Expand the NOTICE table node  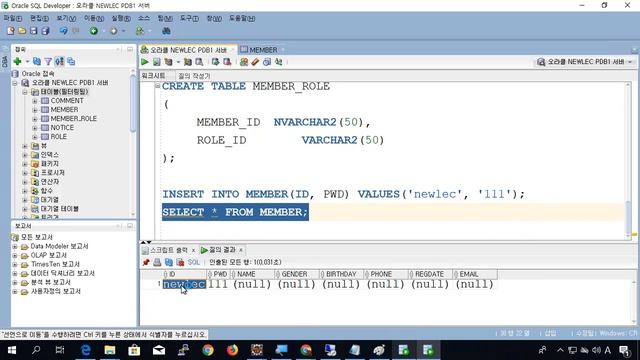(x=35, y=128)
